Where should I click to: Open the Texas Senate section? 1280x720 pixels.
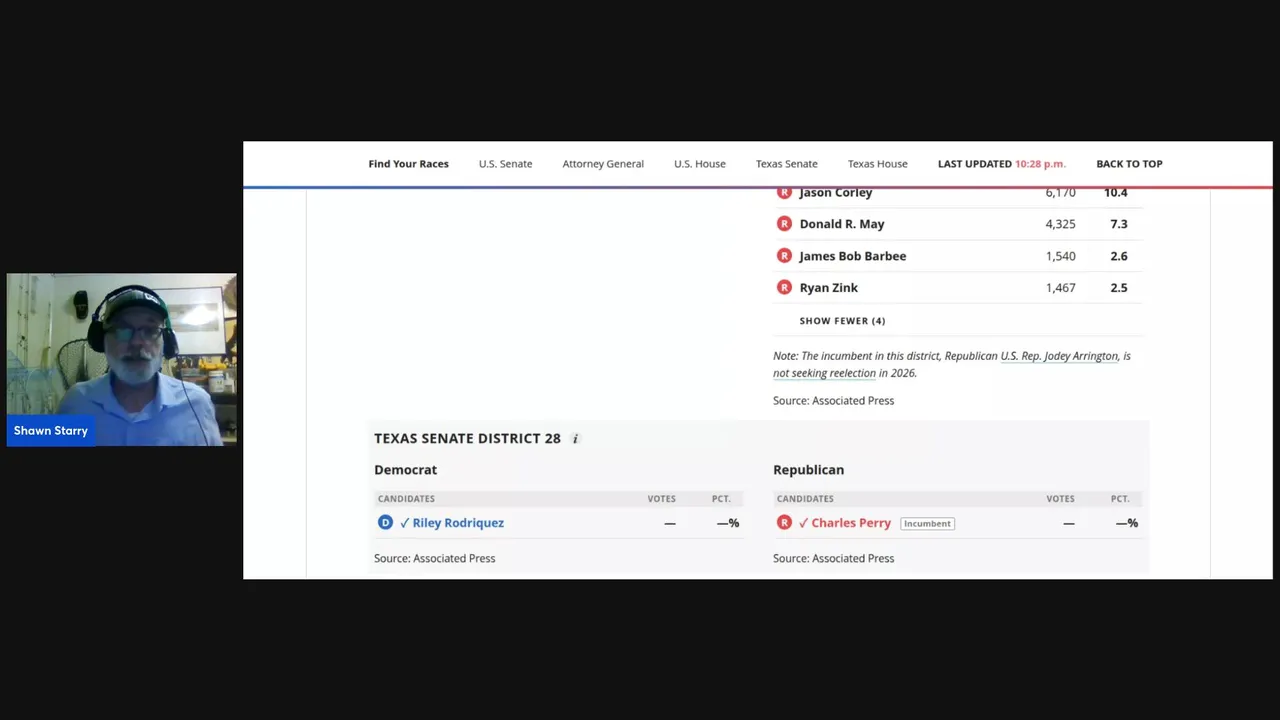(x=787, y=164)
